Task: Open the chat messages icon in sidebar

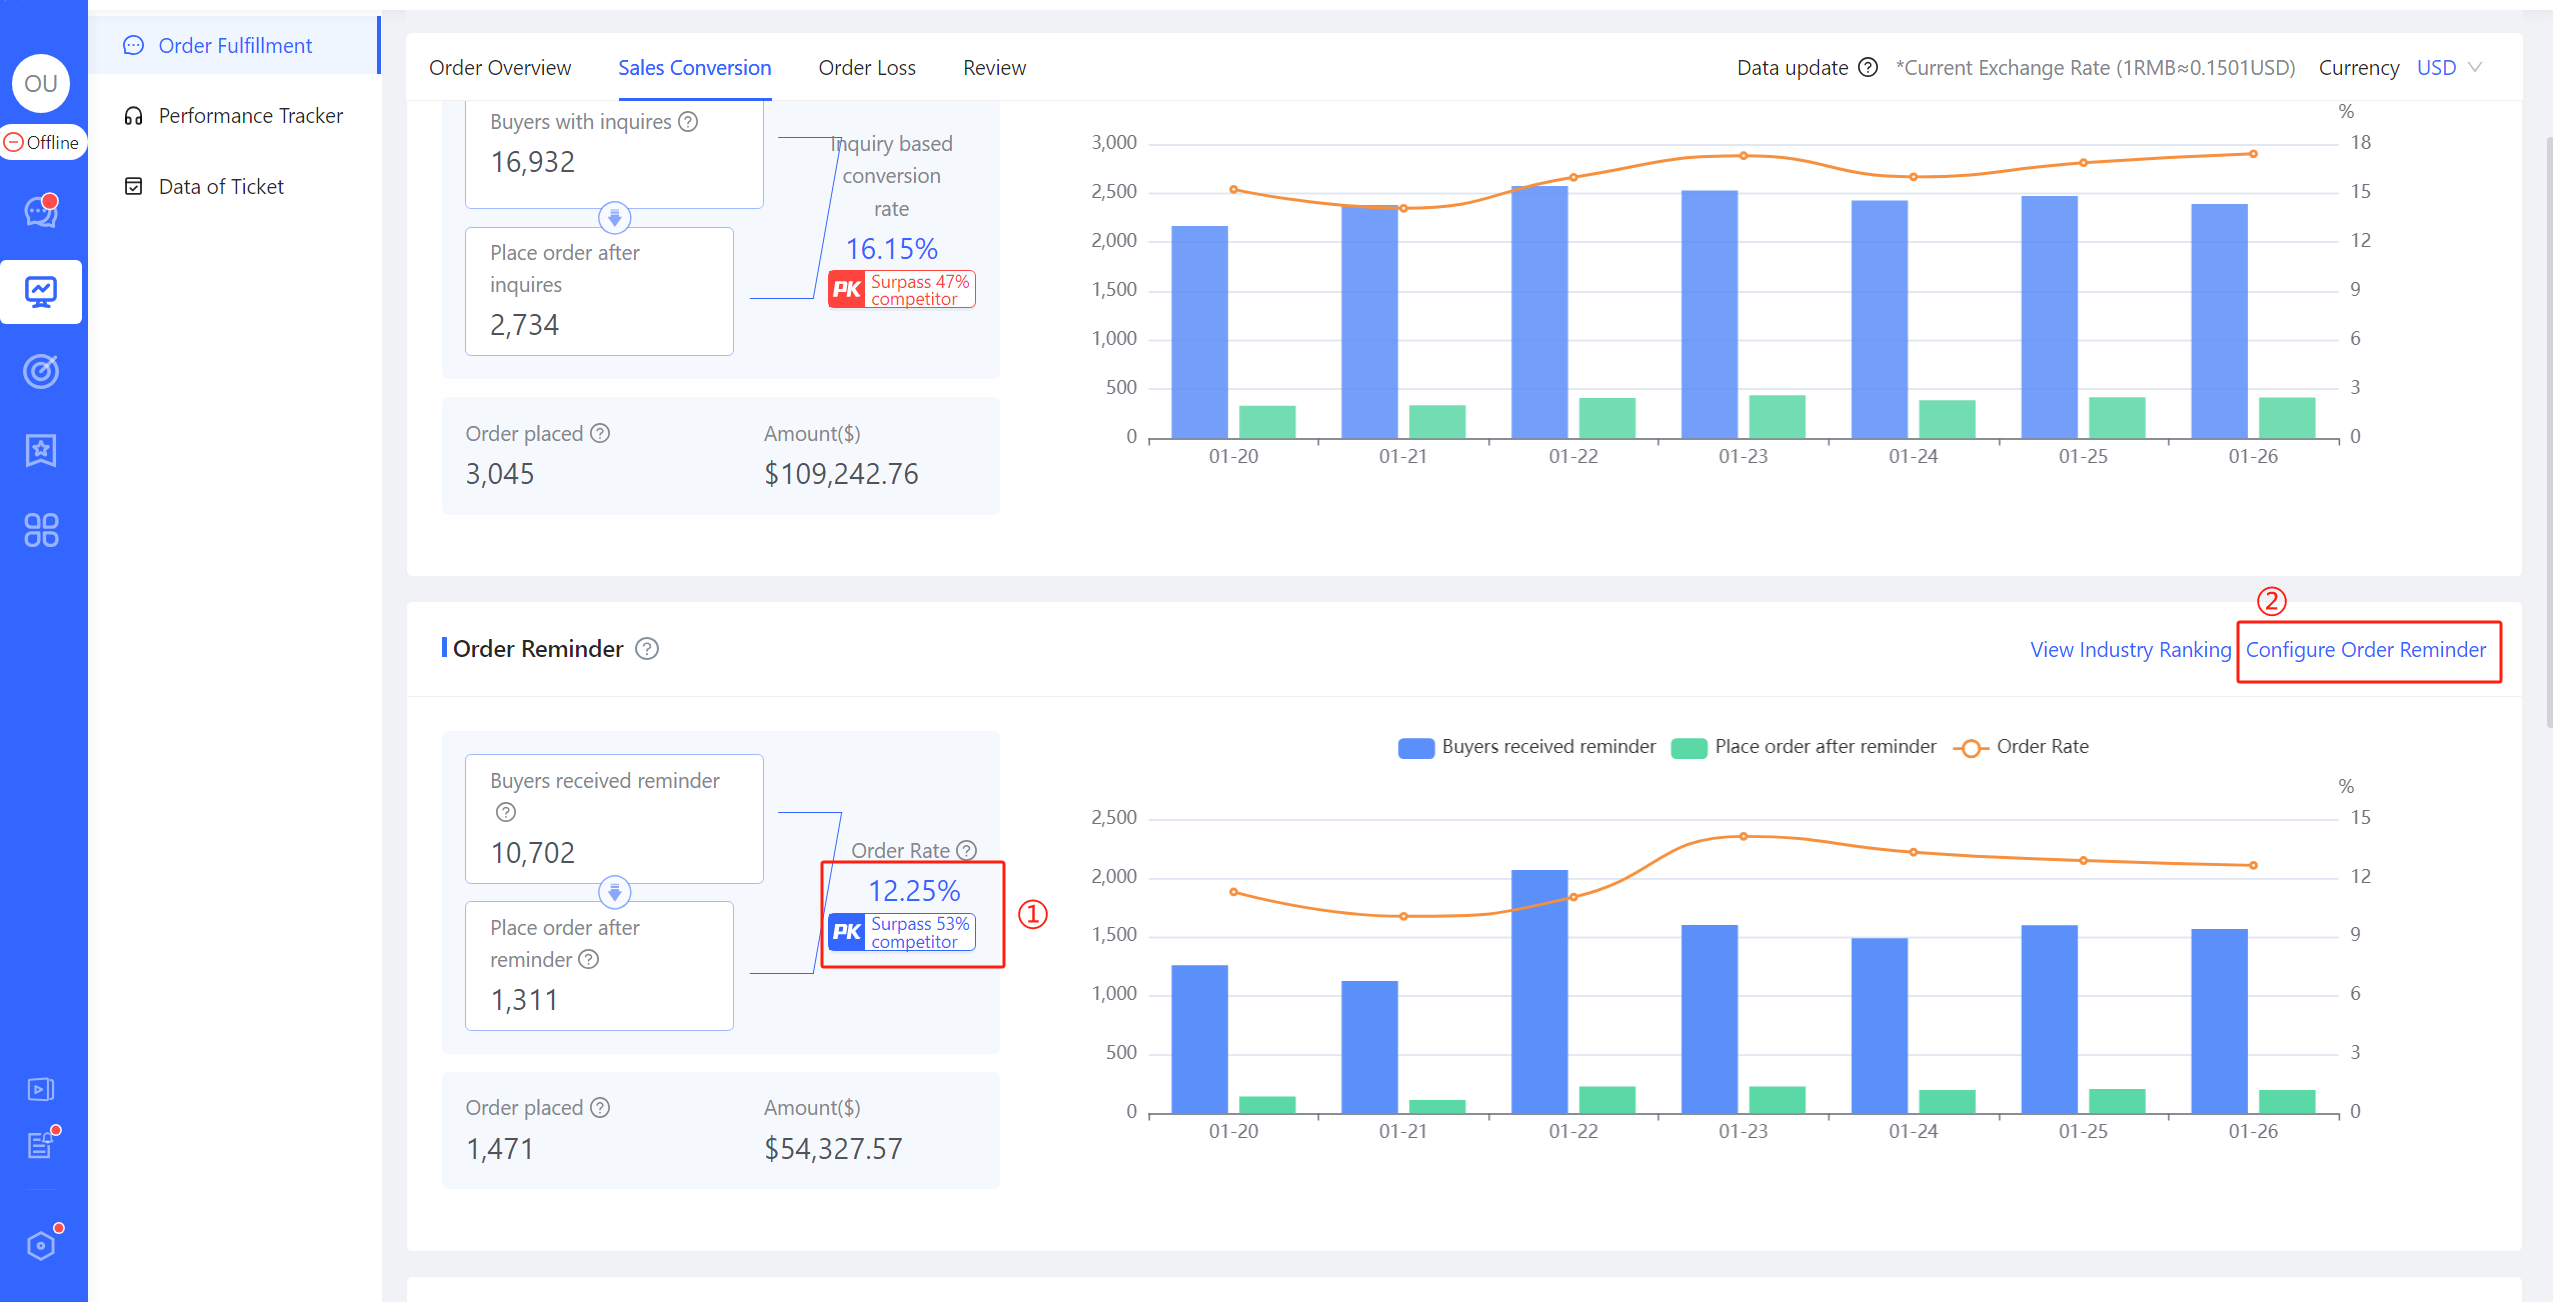Action: pos(41,210)
